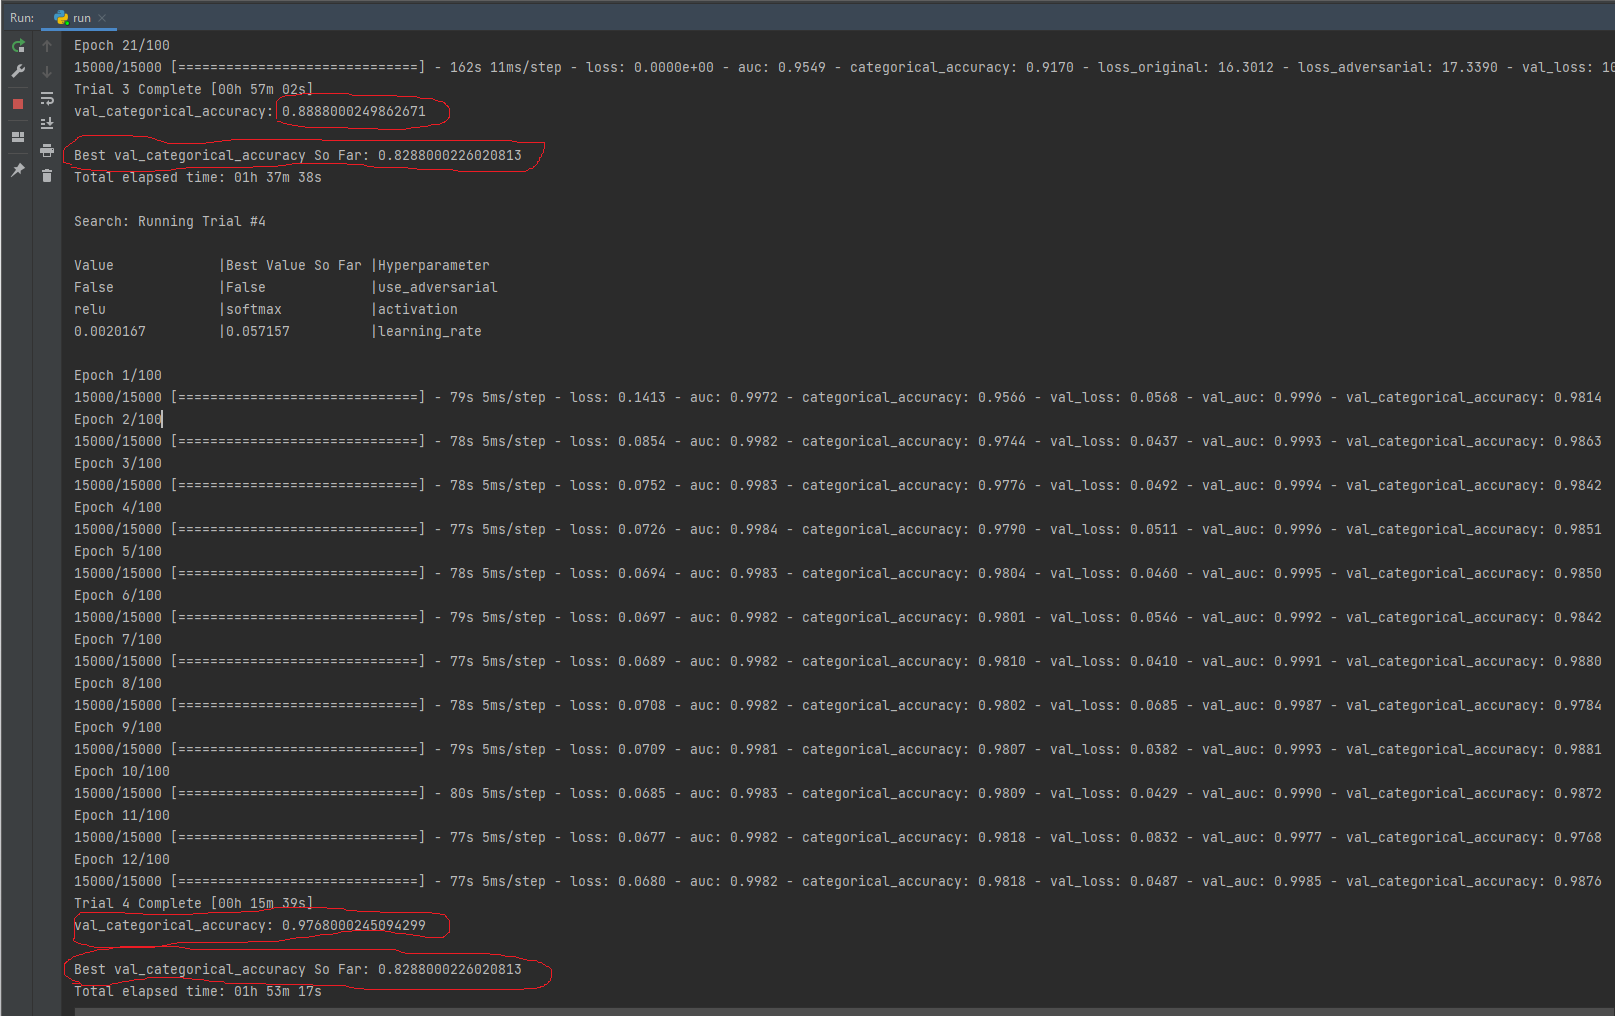Pin the Run tab
Image resolution: width=1615 pixels, height=1016 pixels.
point(17,170)
